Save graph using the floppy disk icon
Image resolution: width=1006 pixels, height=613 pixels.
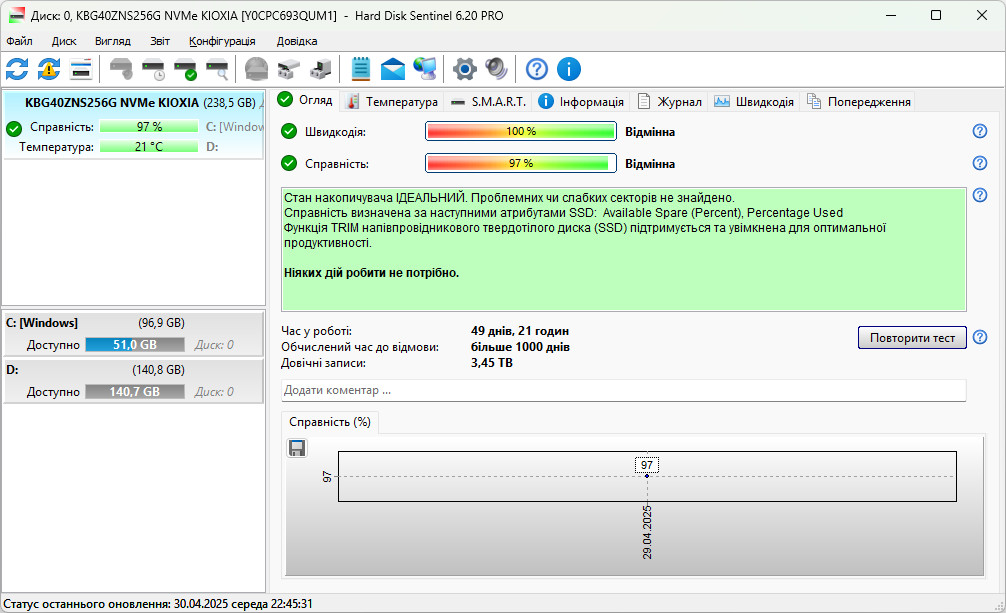(x=297, y=448)
